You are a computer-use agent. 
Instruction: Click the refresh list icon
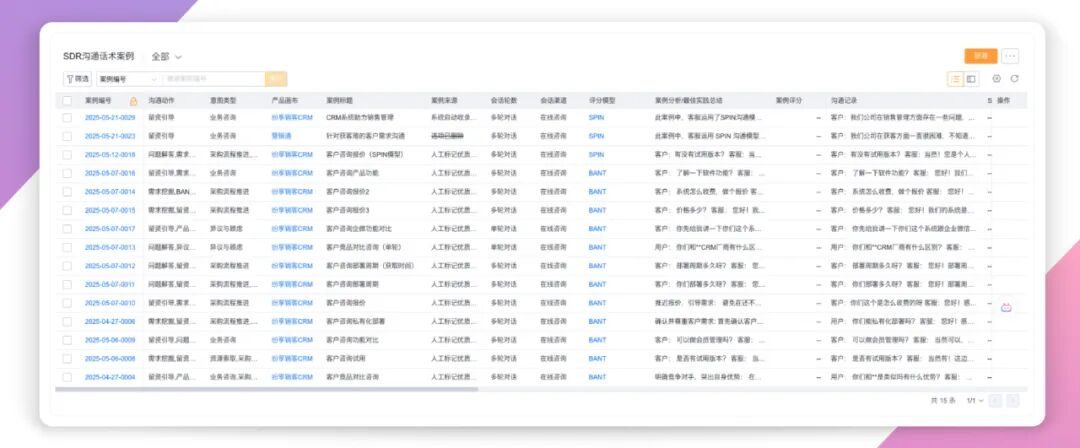(1014, 79)
